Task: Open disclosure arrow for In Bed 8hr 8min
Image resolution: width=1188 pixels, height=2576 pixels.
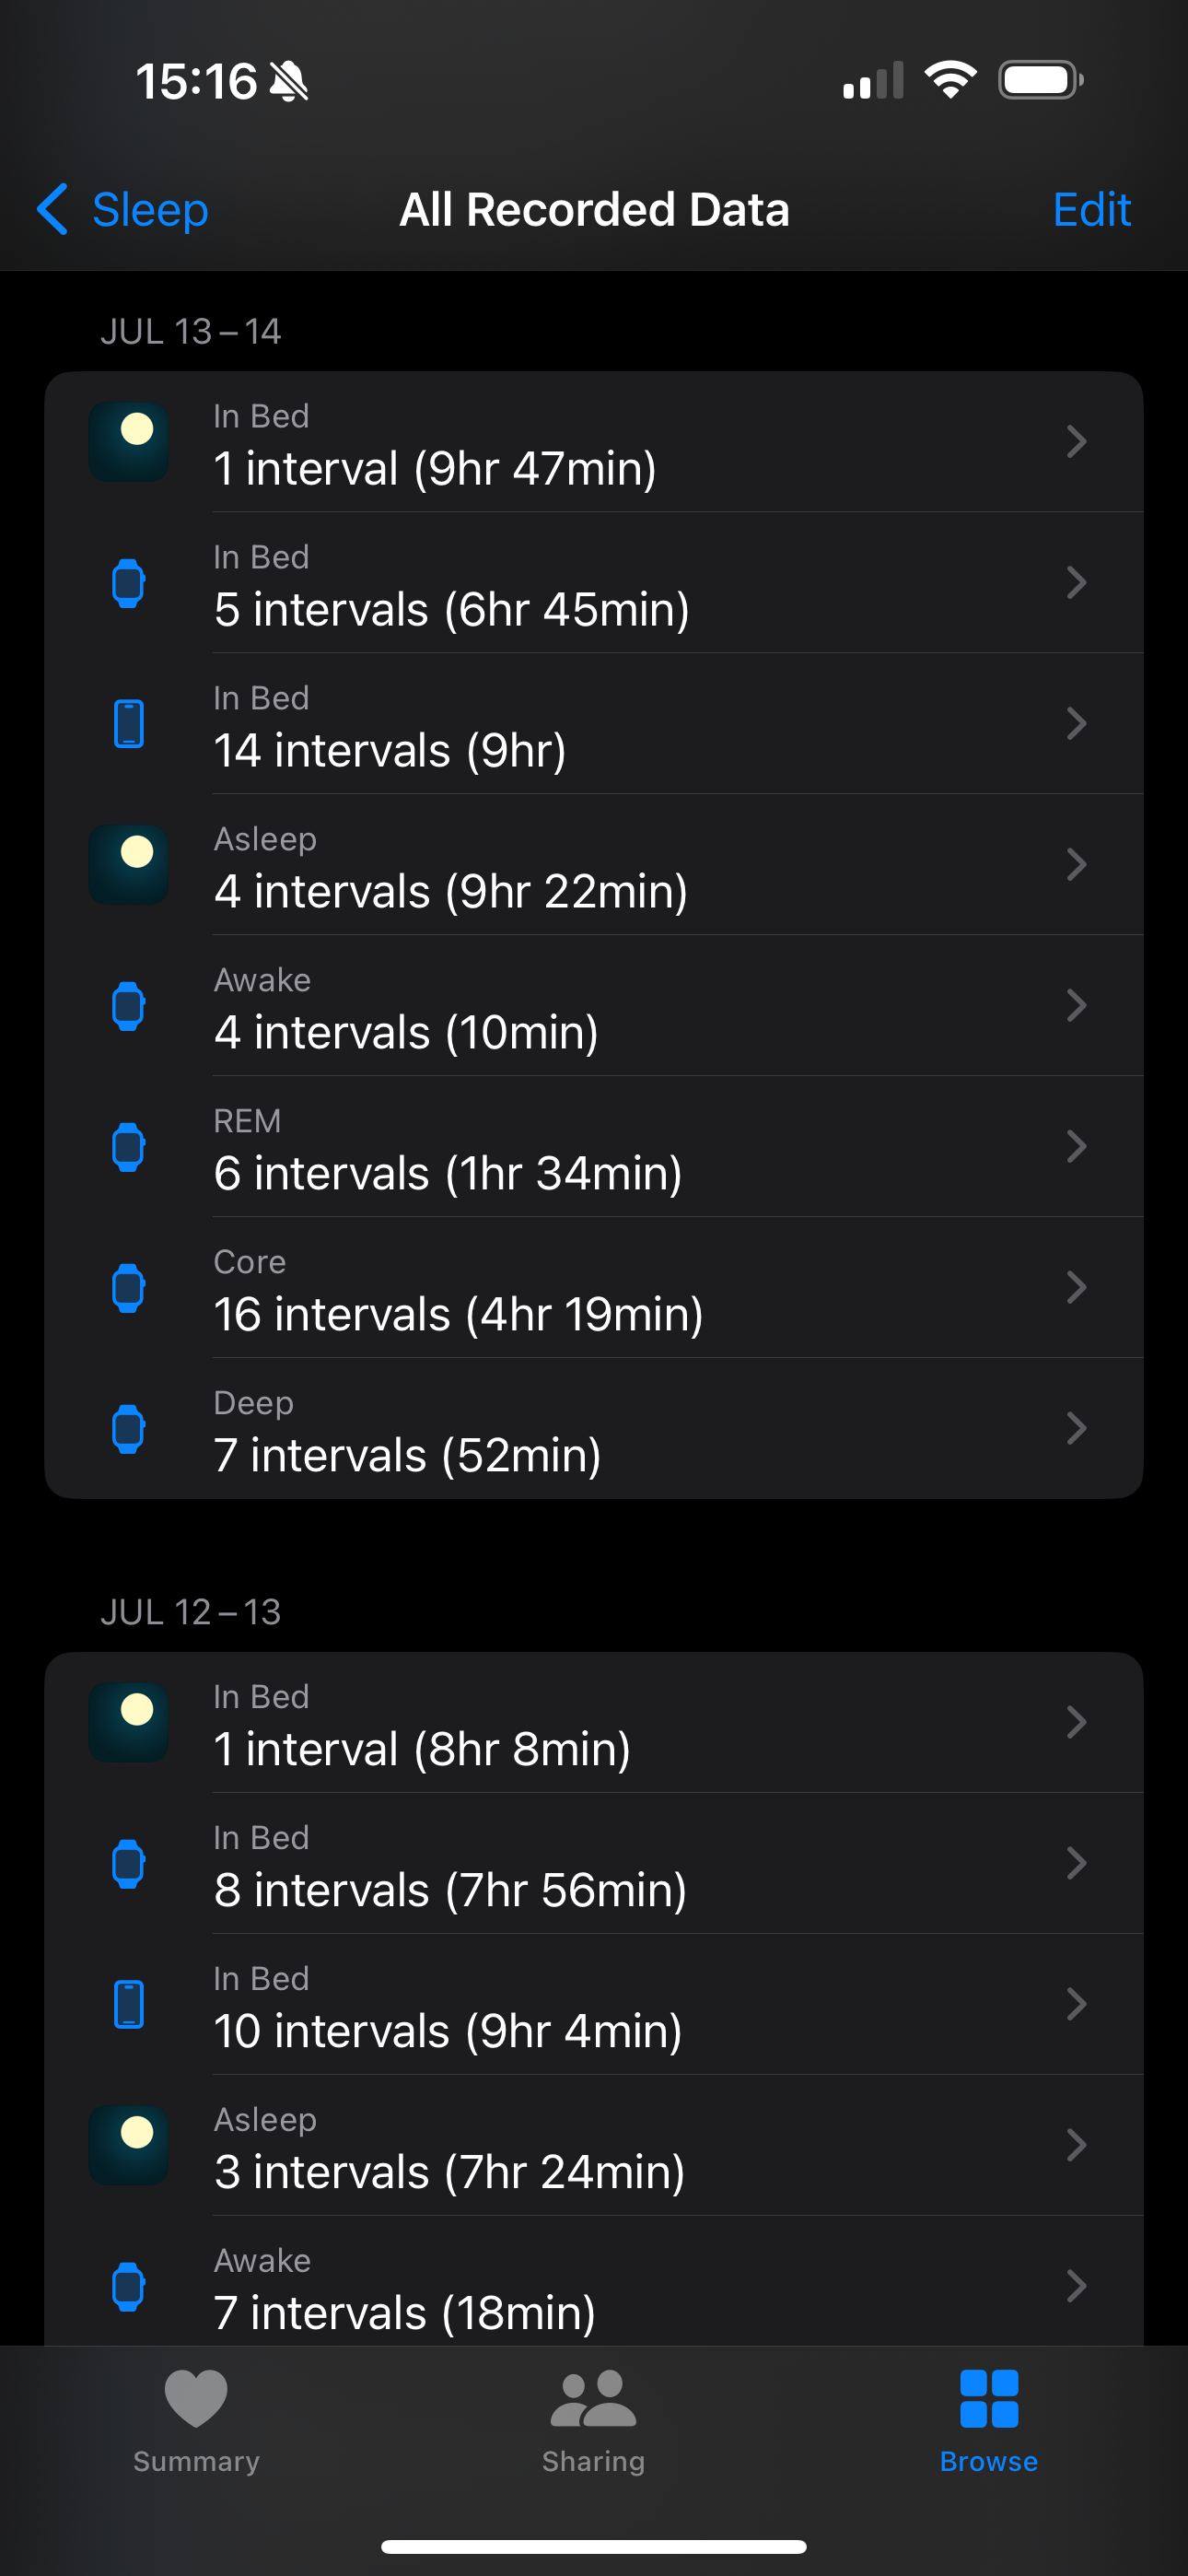Action: (1076, 1722)
